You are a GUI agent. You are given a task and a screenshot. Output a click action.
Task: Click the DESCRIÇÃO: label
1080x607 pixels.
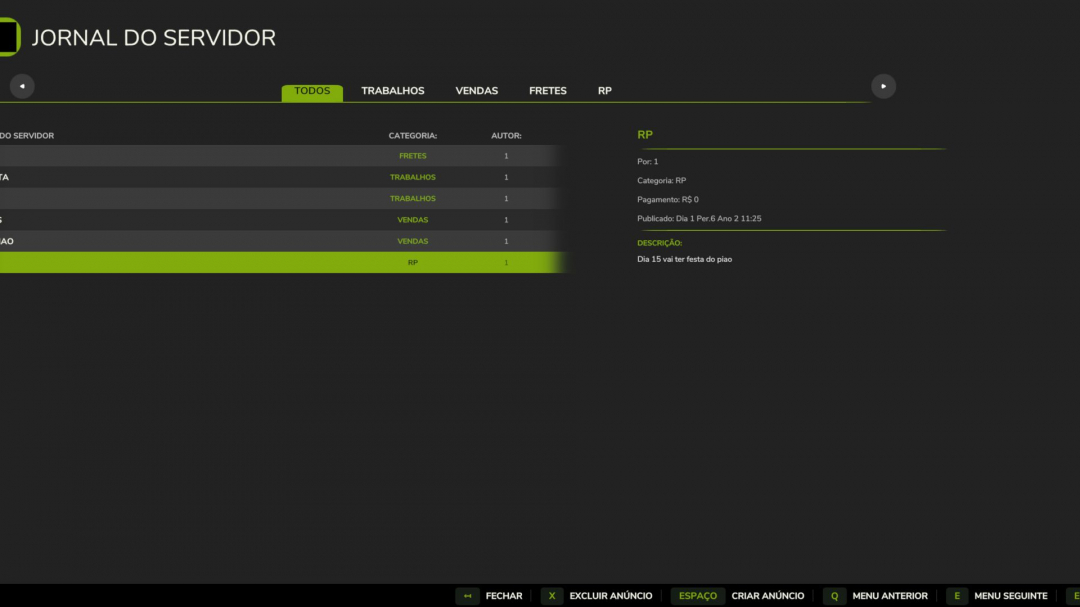point(659,243)
